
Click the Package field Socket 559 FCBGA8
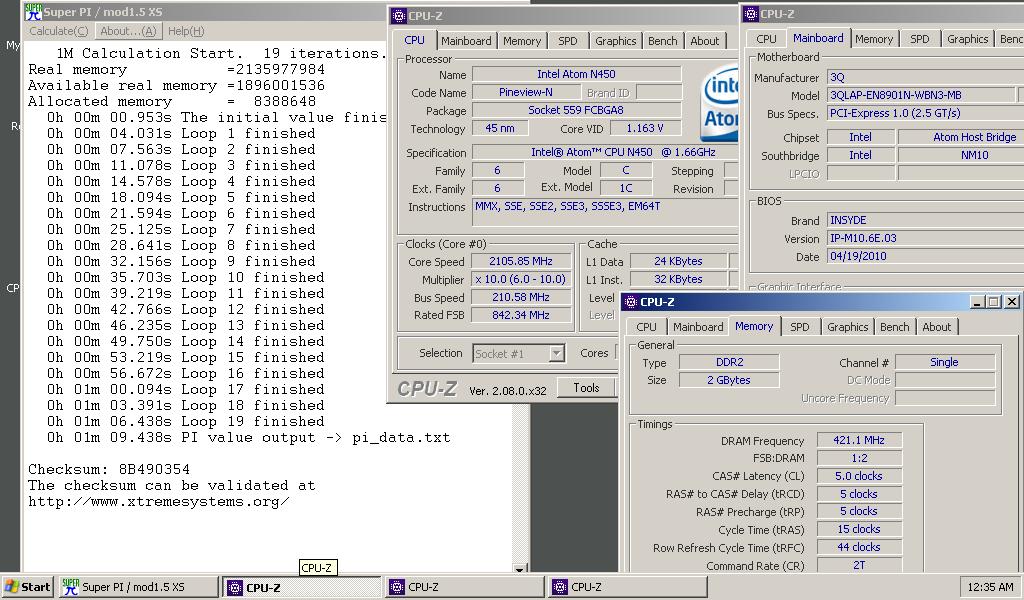click(577, 110)
